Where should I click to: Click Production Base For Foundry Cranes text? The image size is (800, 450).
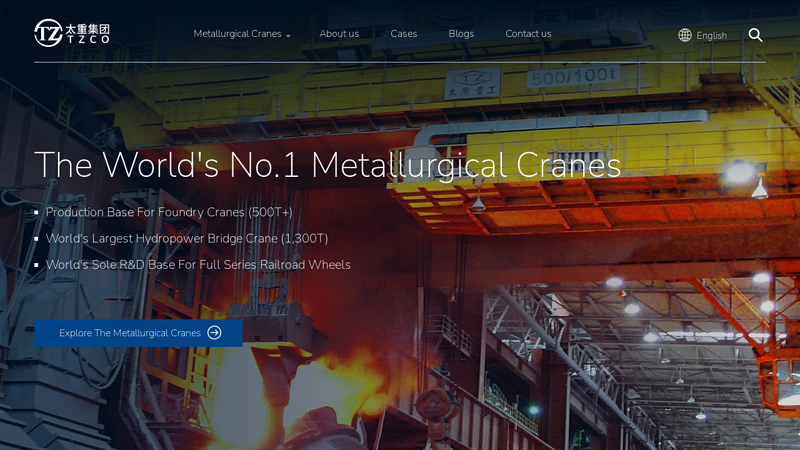(x=169, y=212)
